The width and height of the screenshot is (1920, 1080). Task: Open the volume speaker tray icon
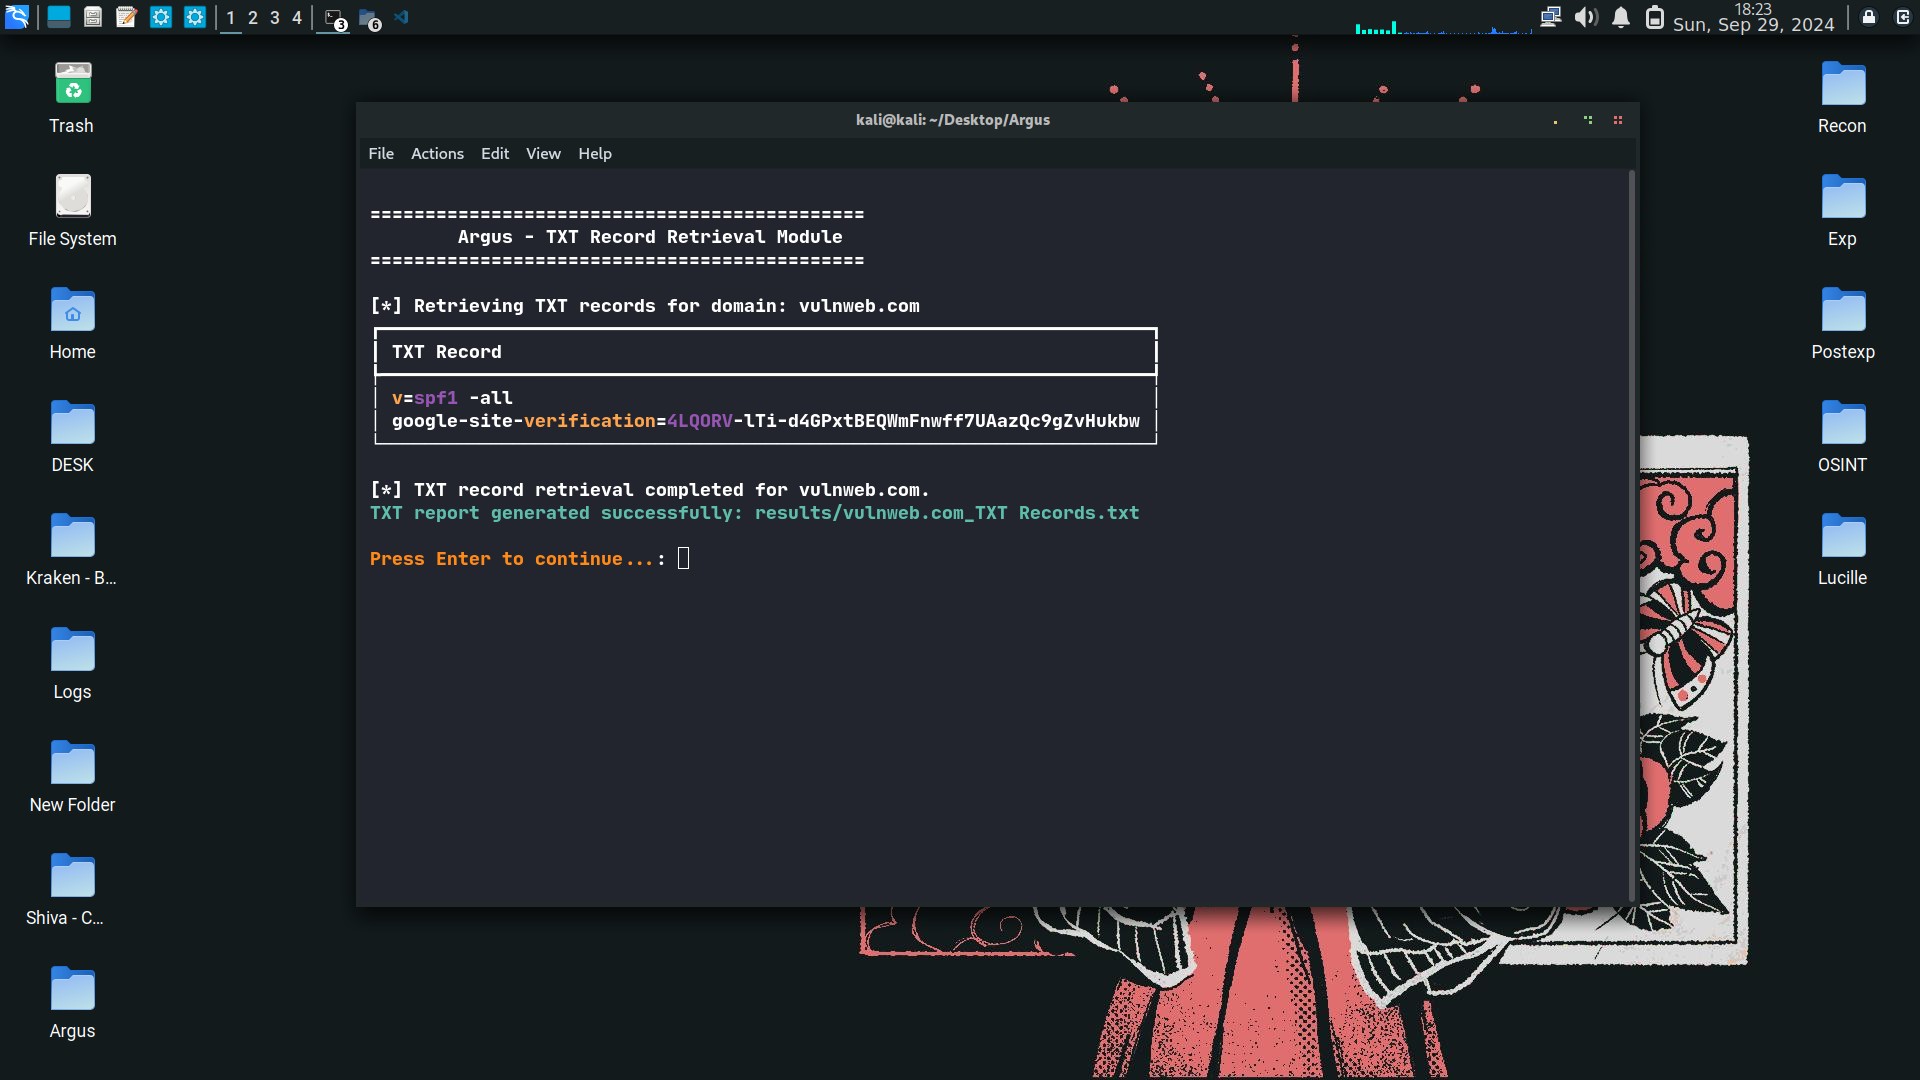[1585, 17]
